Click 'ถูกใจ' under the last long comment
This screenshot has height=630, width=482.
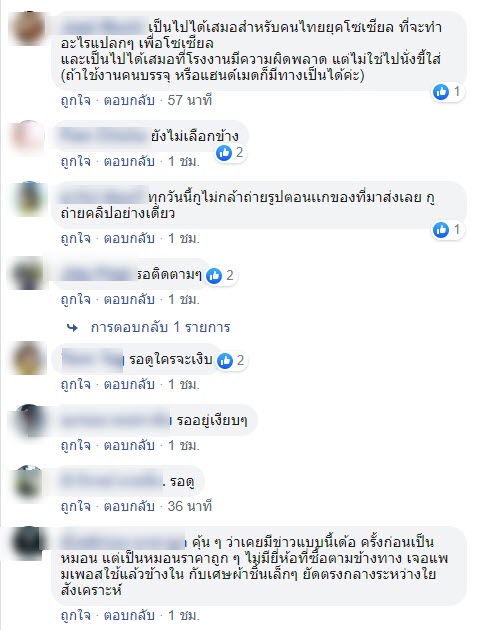(x=76, y=616)
